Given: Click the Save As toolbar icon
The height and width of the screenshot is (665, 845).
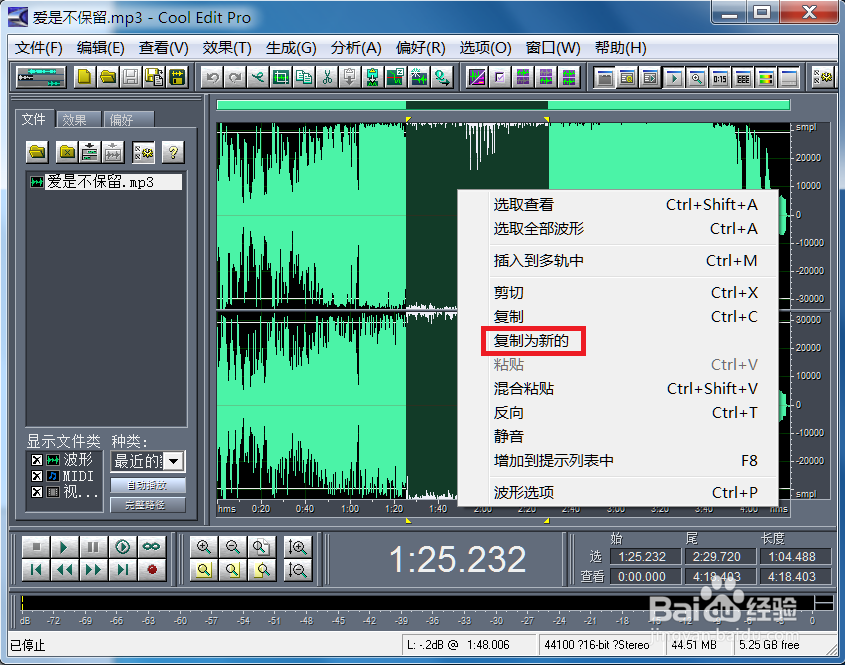Looking at the screenshot, I should click(x=154, y=78).
